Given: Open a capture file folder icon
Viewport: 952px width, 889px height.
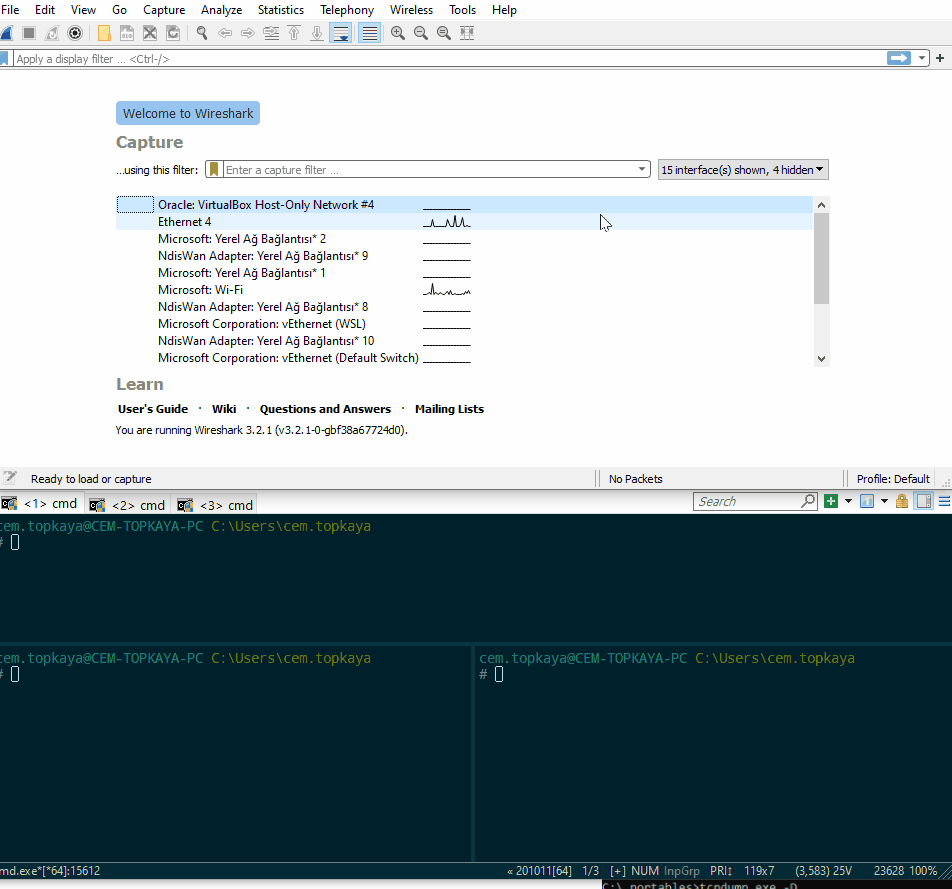Looking at the screenshot, I should click(x=104, y=33).
